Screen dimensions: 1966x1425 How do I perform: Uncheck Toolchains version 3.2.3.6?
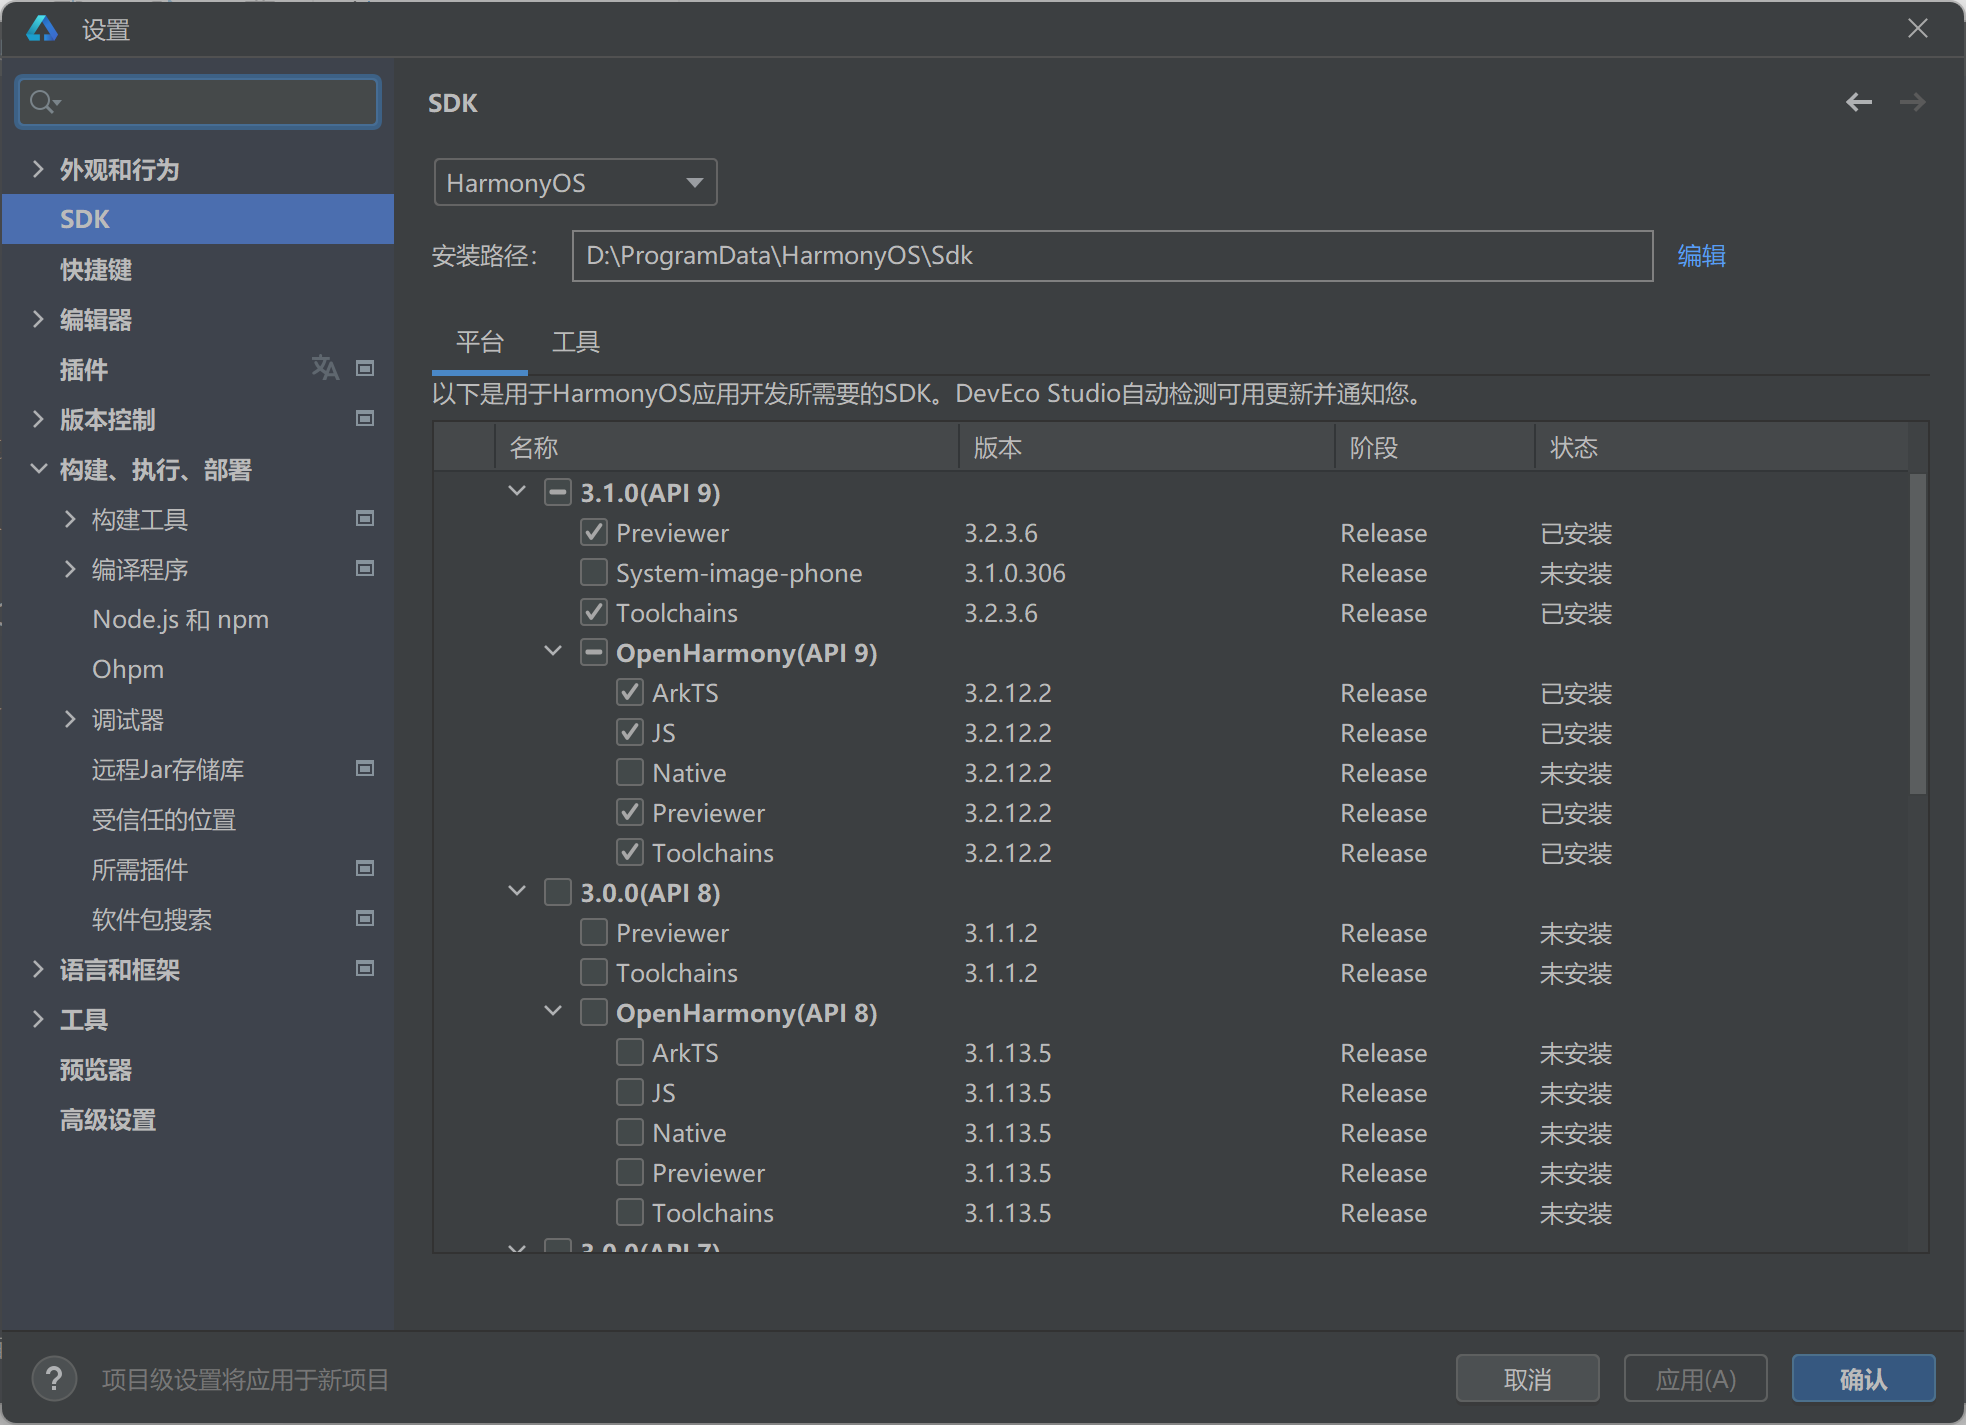click(594, 612)
